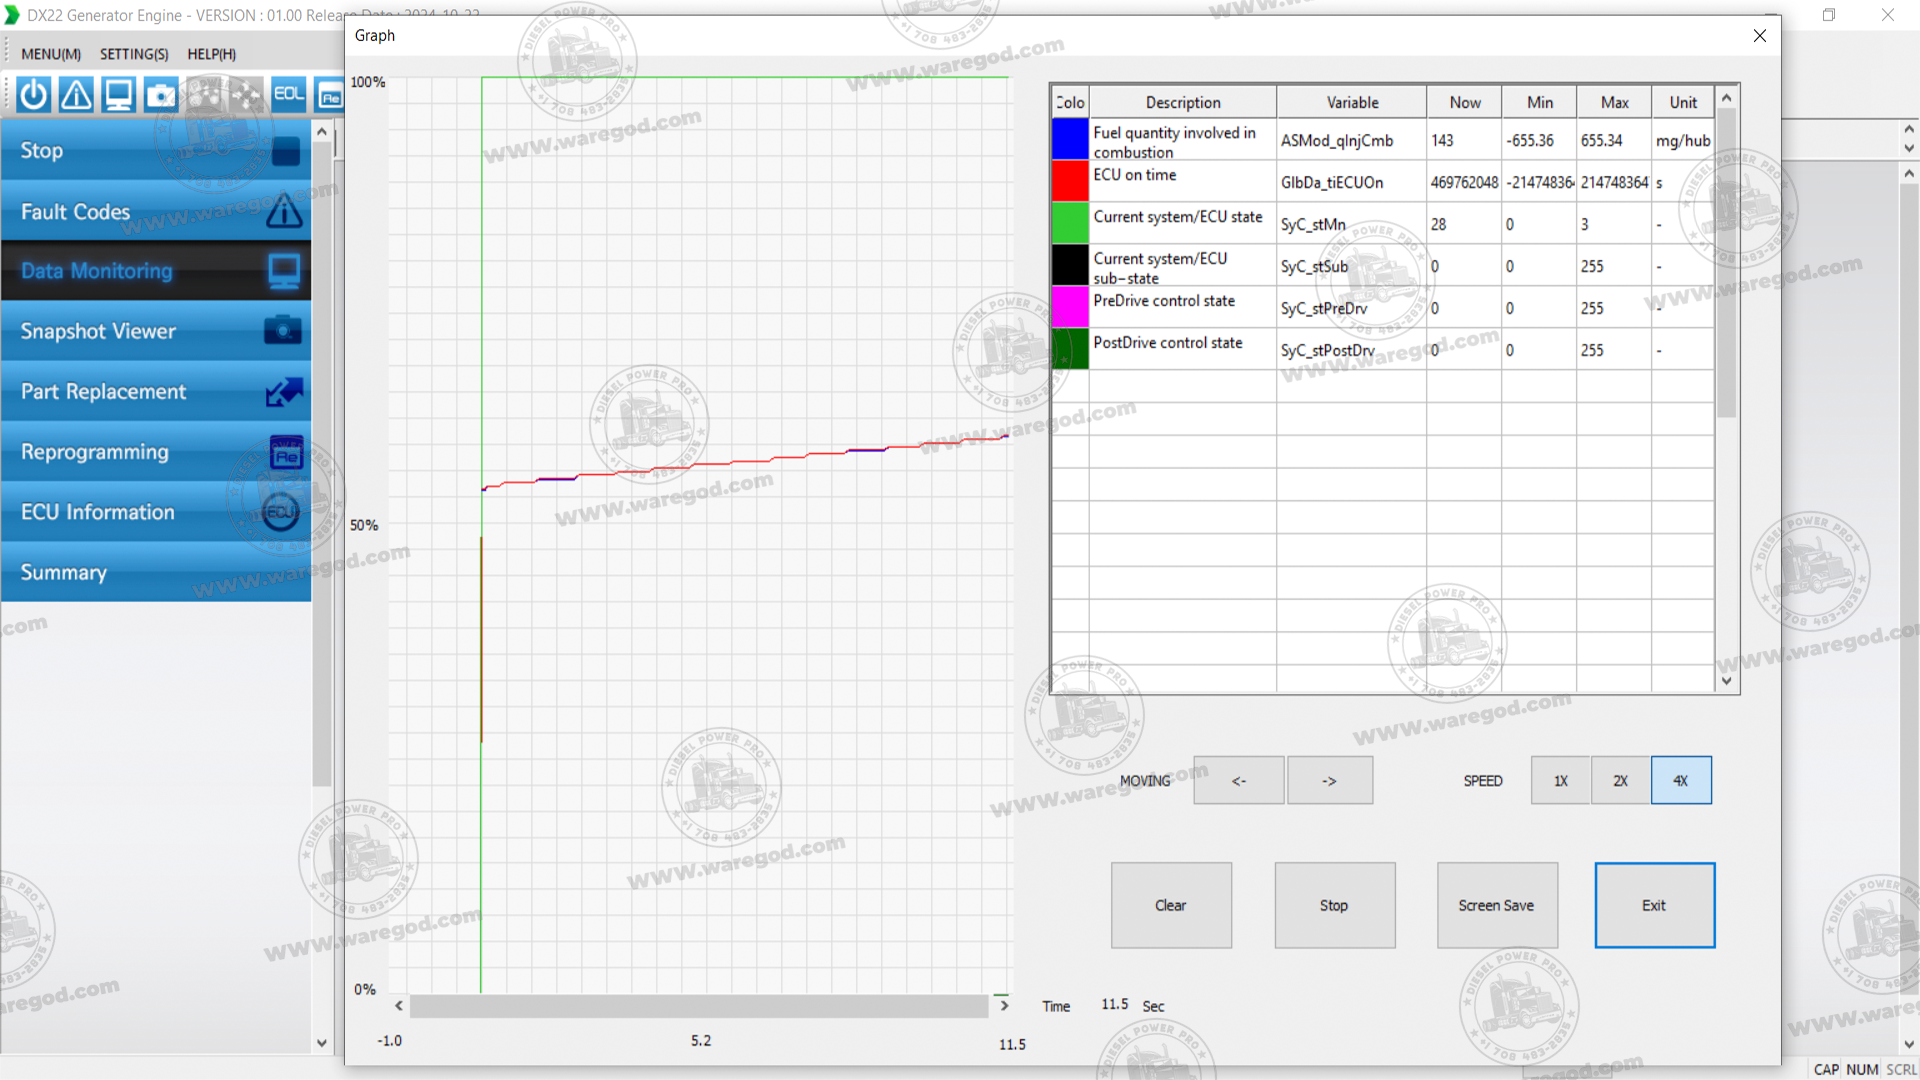The width and height of the screenshot is (1920, 1080).
Task: Click the EOL toolbar icon
Action: (288, 95)
